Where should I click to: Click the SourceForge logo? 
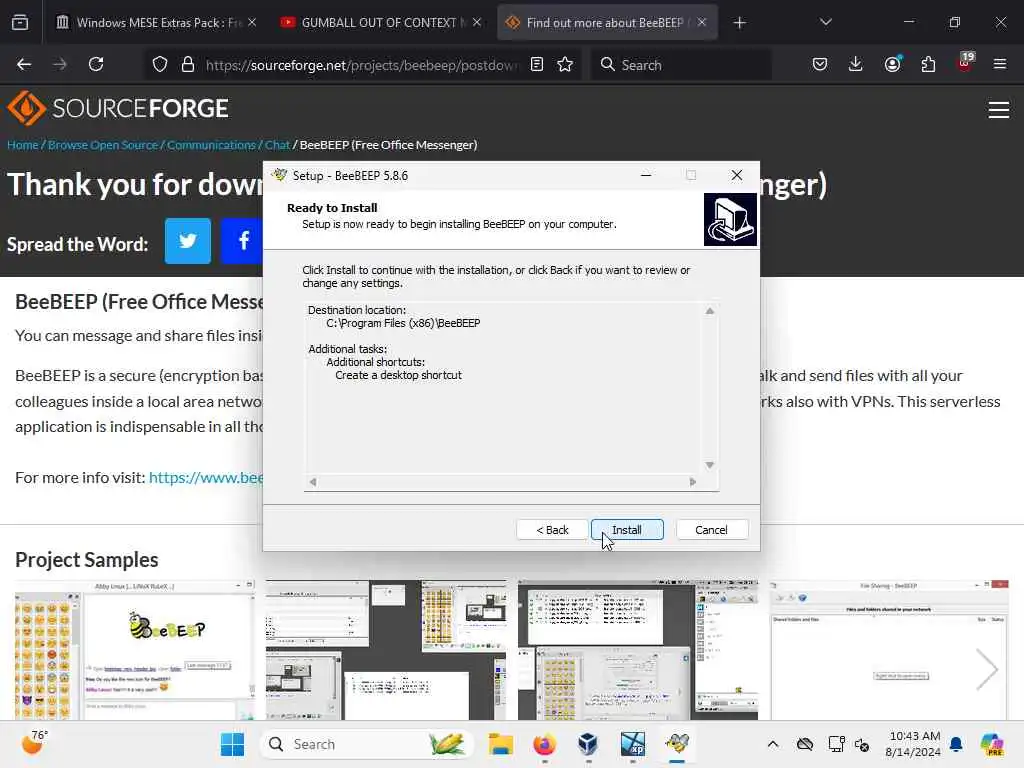click(118, 108)
